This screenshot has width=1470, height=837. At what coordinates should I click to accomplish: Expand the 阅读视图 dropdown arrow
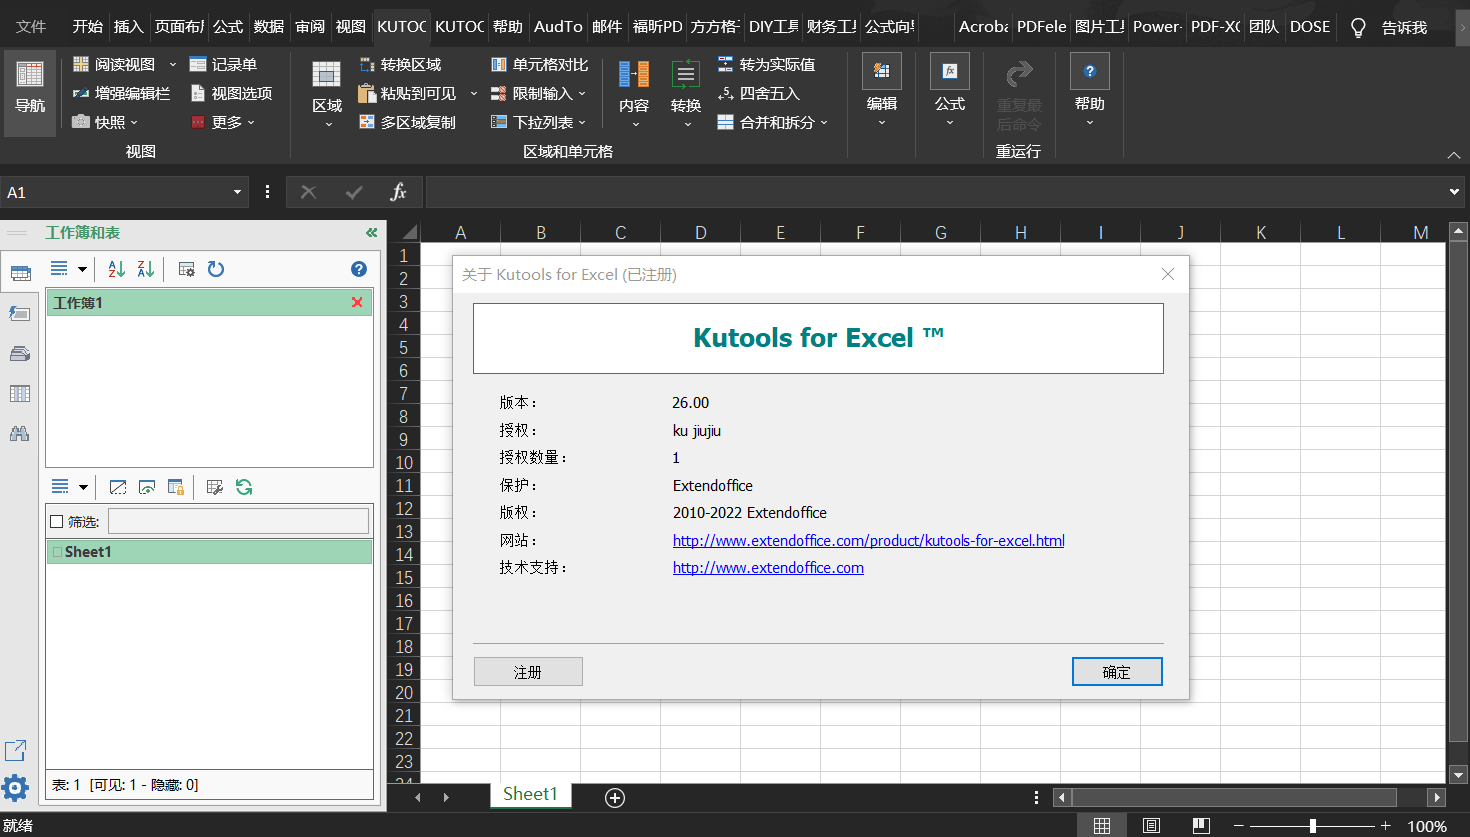pyautogui.click(x=173, y=64)
